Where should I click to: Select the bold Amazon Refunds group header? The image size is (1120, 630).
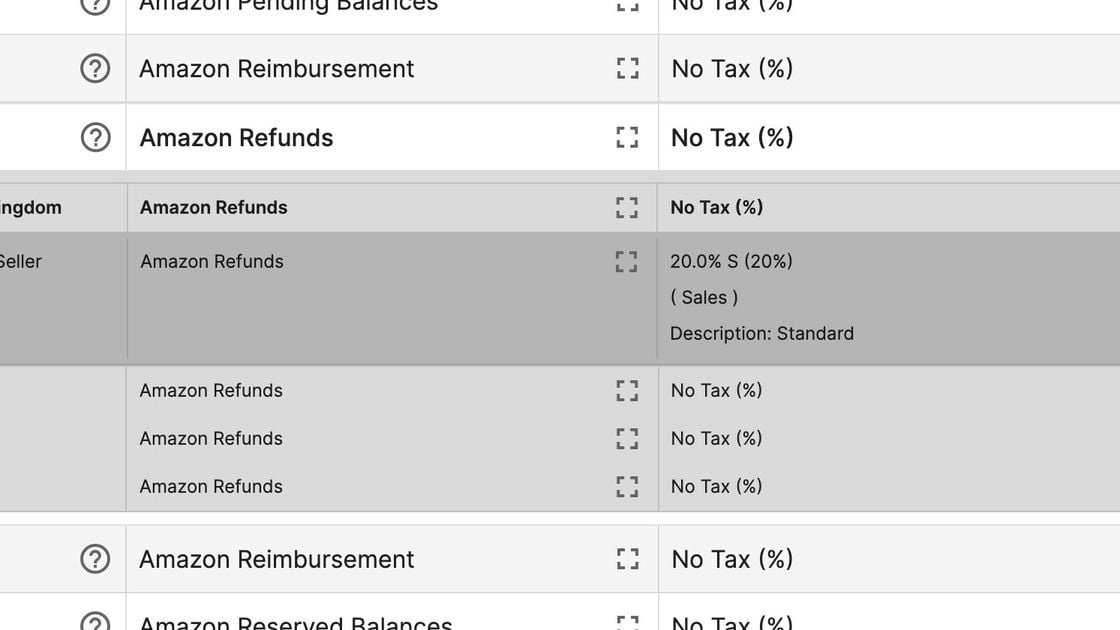coord(214,207)
